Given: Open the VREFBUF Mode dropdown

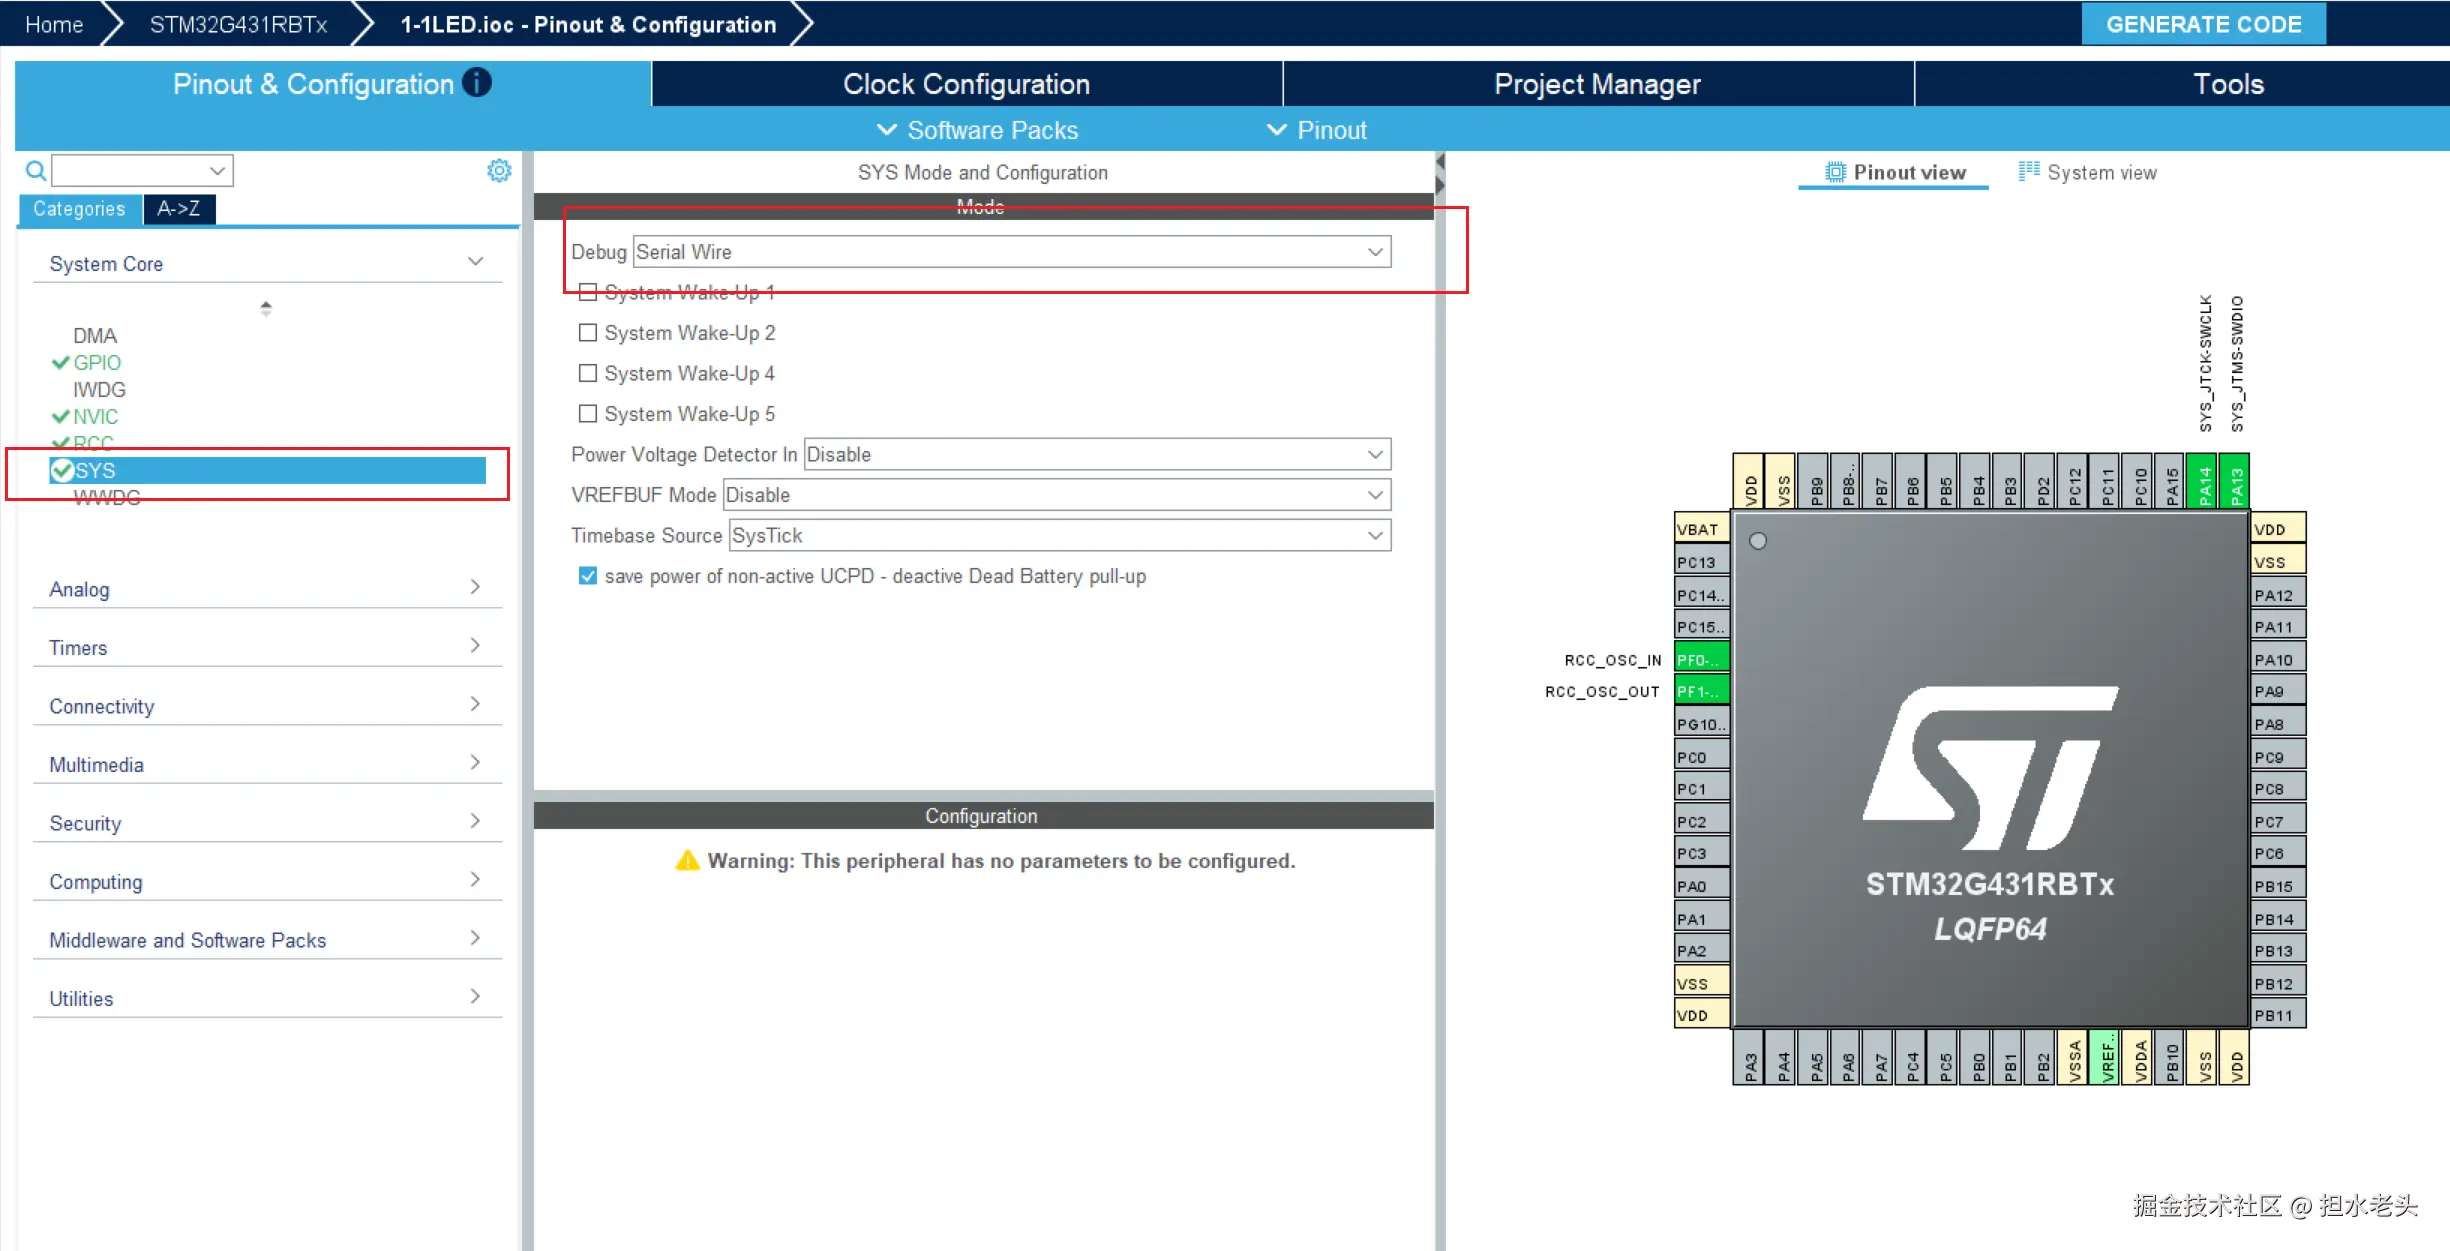Looking at the screenshot, I should point(1057,495).
